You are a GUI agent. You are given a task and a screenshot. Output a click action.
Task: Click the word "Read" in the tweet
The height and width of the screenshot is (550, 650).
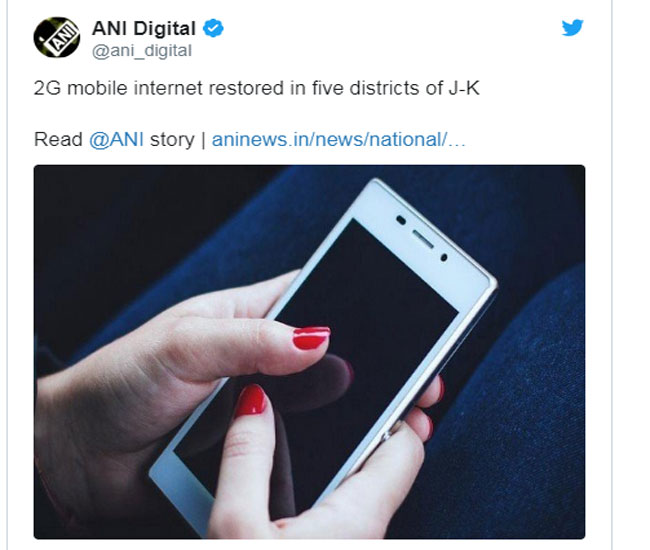(58, 139)
